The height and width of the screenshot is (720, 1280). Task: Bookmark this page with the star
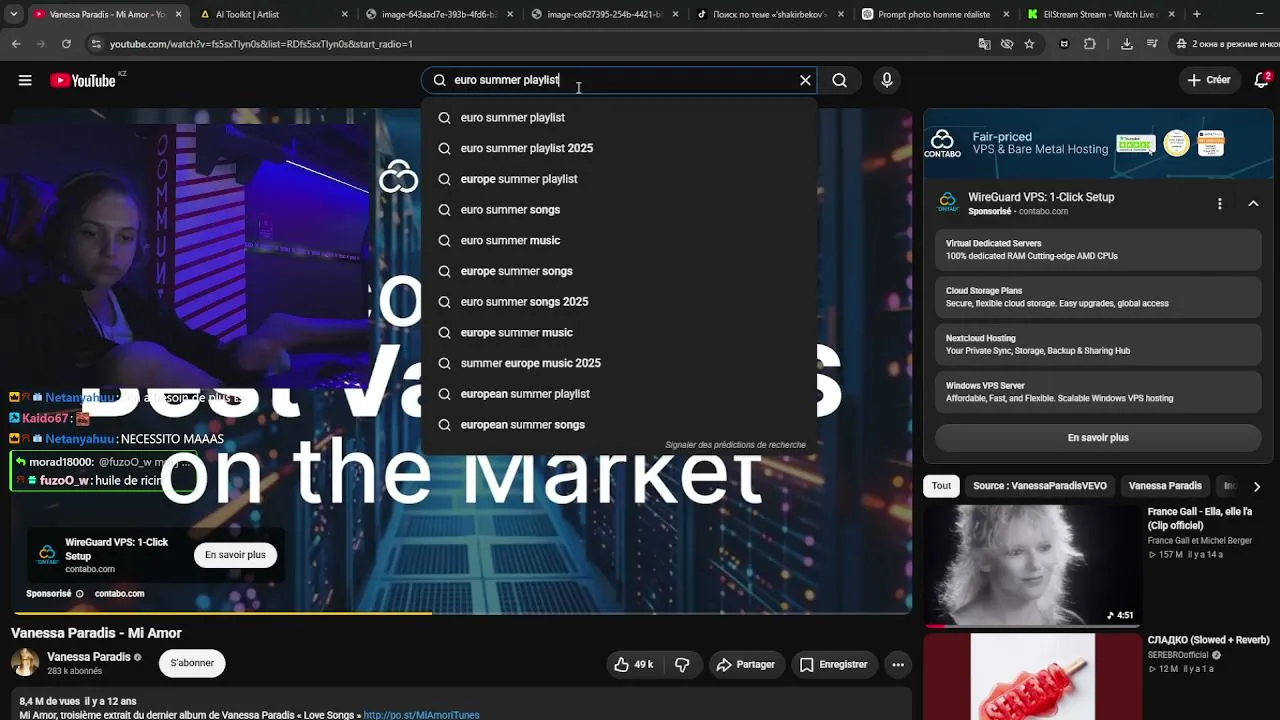pyautogui.click(x=1029, y=44)
